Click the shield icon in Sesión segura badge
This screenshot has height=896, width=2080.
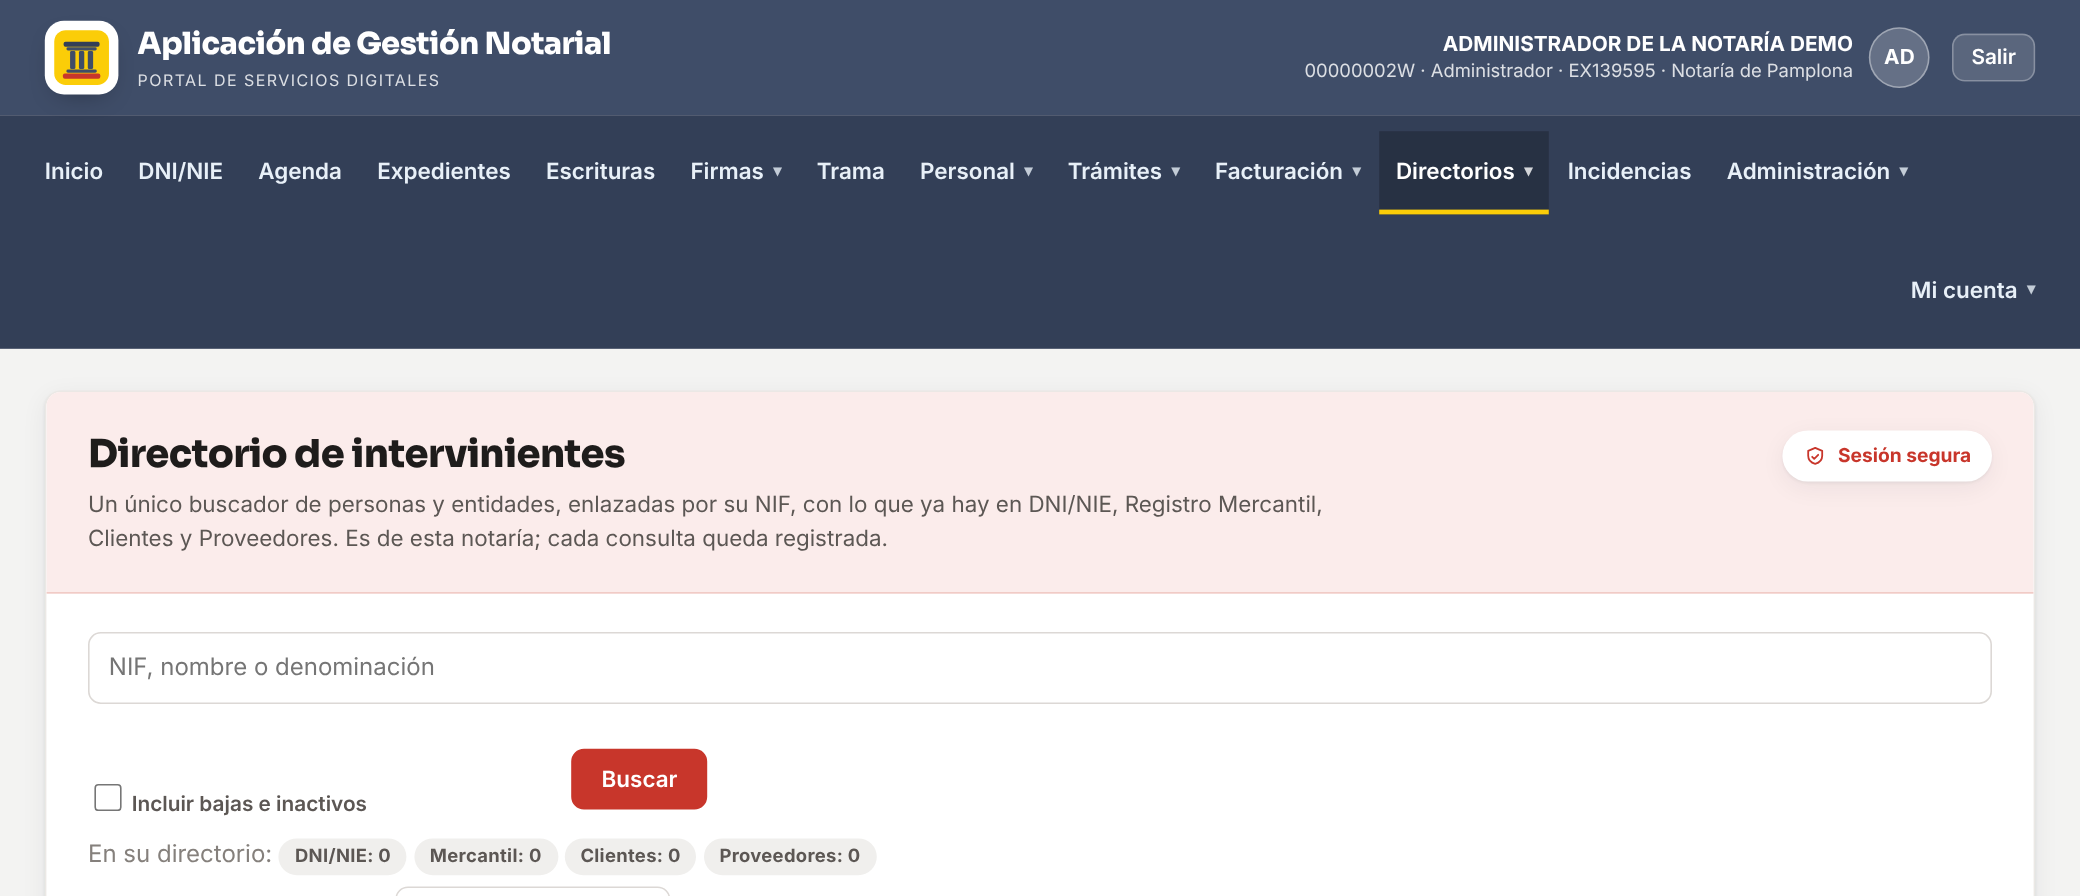pyautogui.click(x=1815, y=456)
